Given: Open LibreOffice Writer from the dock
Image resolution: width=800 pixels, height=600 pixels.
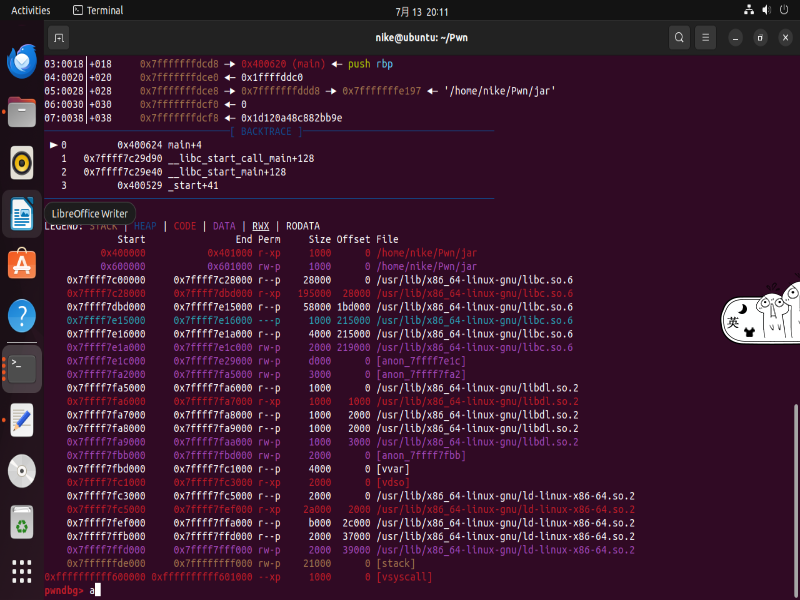Looking at the screenshot, I should click(22, 213).
